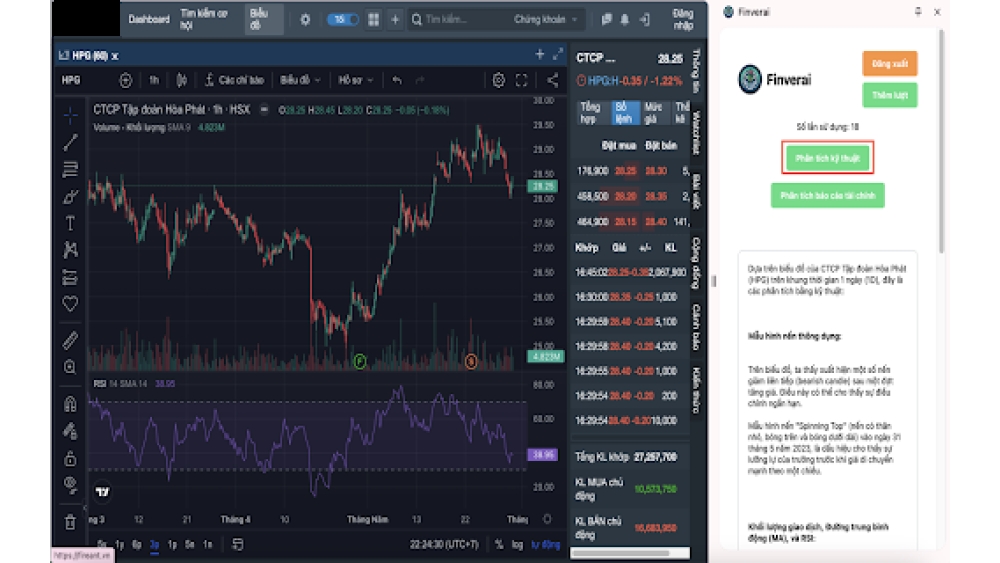Switch to the Sổ lệnh tab
This screenshot has width=1000, height=563.
623,113
